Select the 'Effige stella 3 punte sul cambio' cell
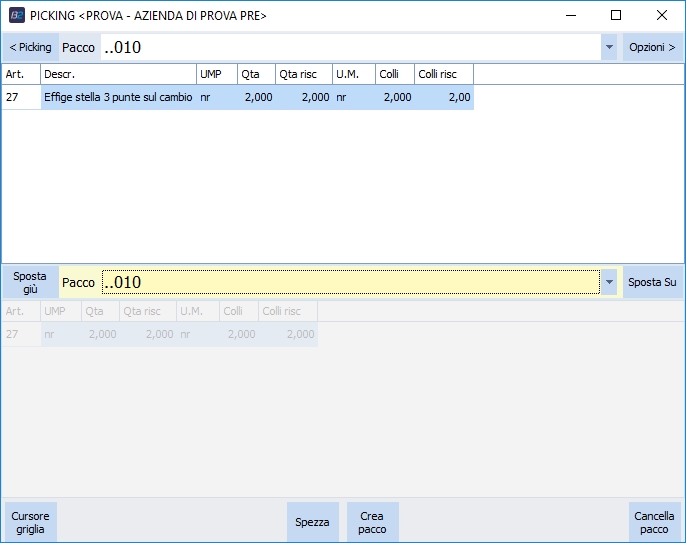The height and width of the screenshot is (543, 686). tap(118, 97)
